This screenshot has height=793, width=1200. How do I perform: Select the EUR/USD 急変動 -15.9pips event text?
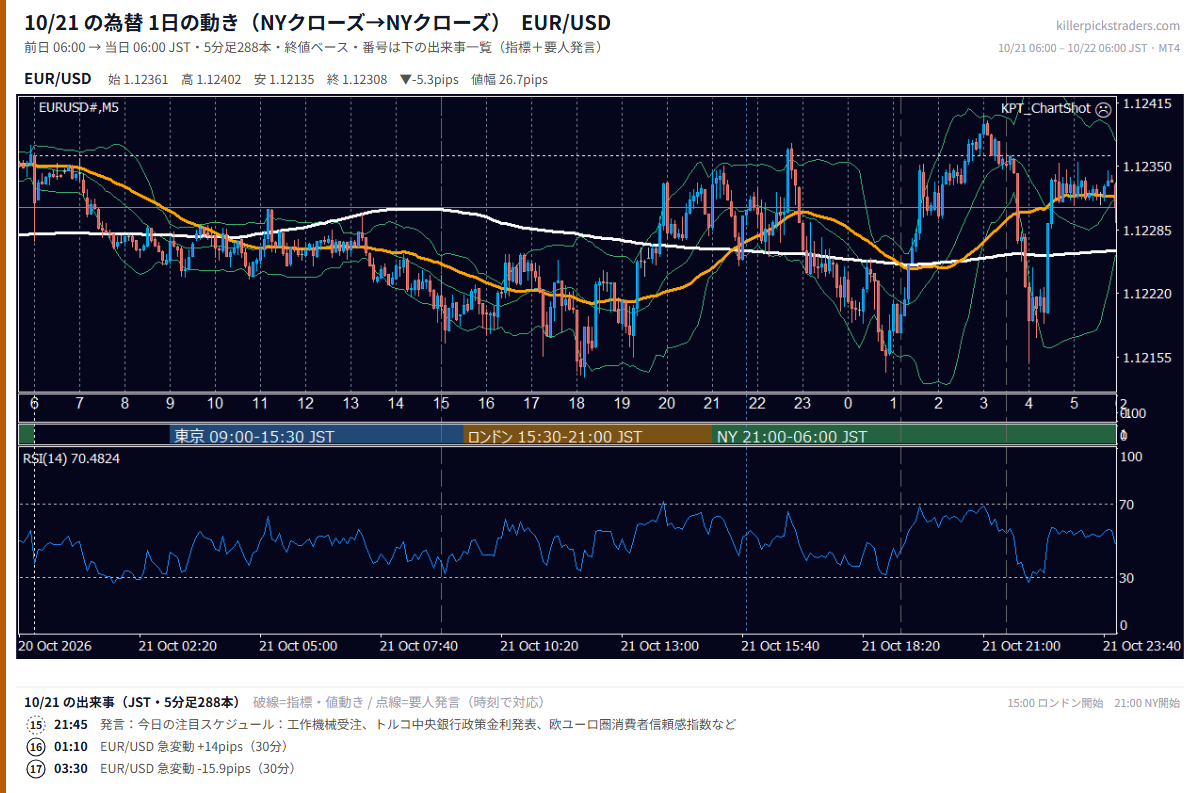tap(198, 769)
